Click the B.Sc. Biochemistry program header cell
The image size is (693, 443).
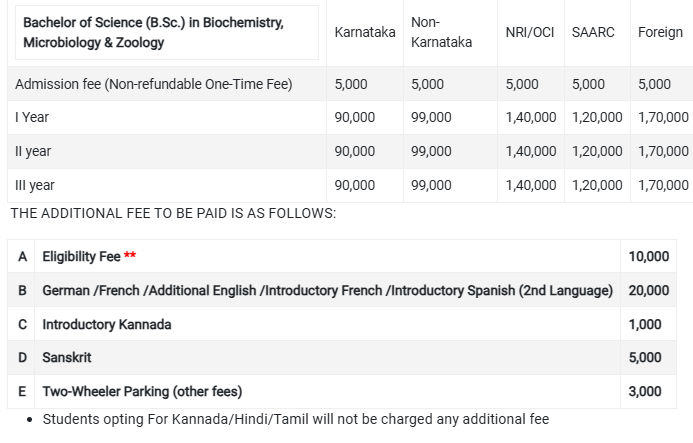click(x=167, y=33)
